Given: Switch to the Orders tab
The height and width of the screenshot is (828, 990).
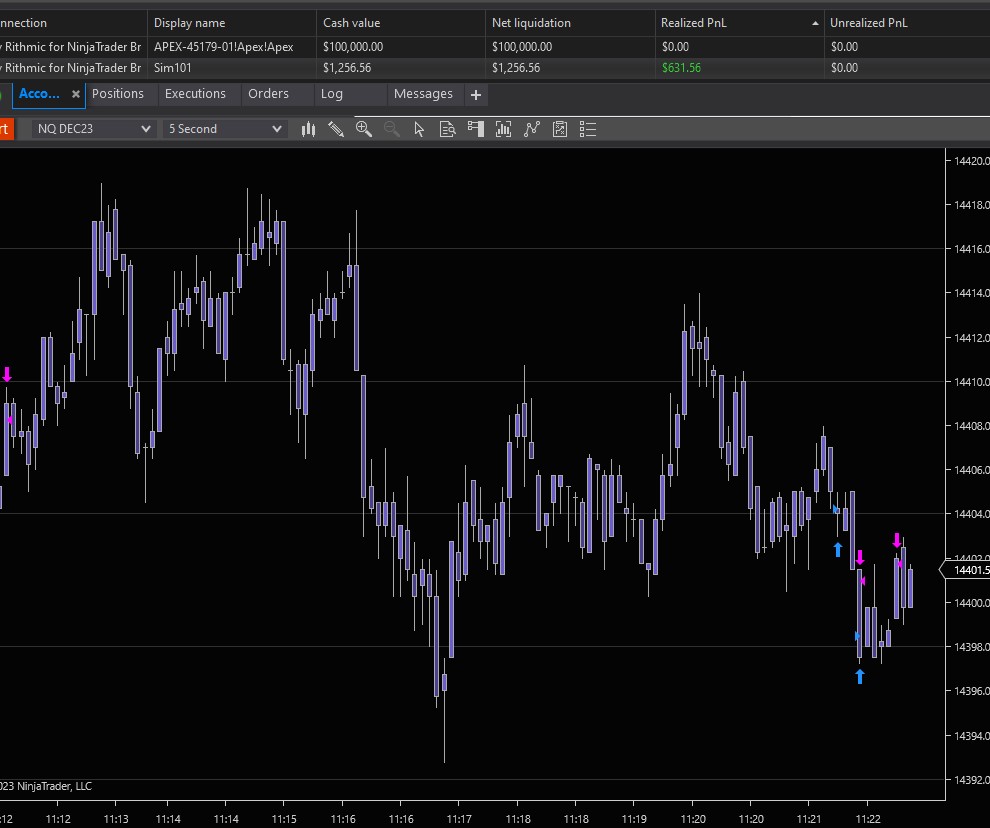Looking at the screenshot, I should coord(268,94).
